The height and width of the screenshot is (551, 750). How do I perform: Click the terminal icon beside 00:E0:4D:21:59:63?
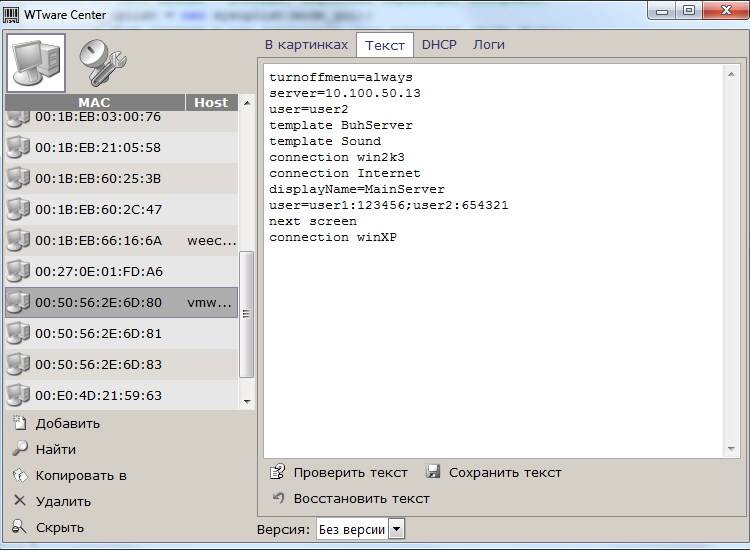pos(18,396)
